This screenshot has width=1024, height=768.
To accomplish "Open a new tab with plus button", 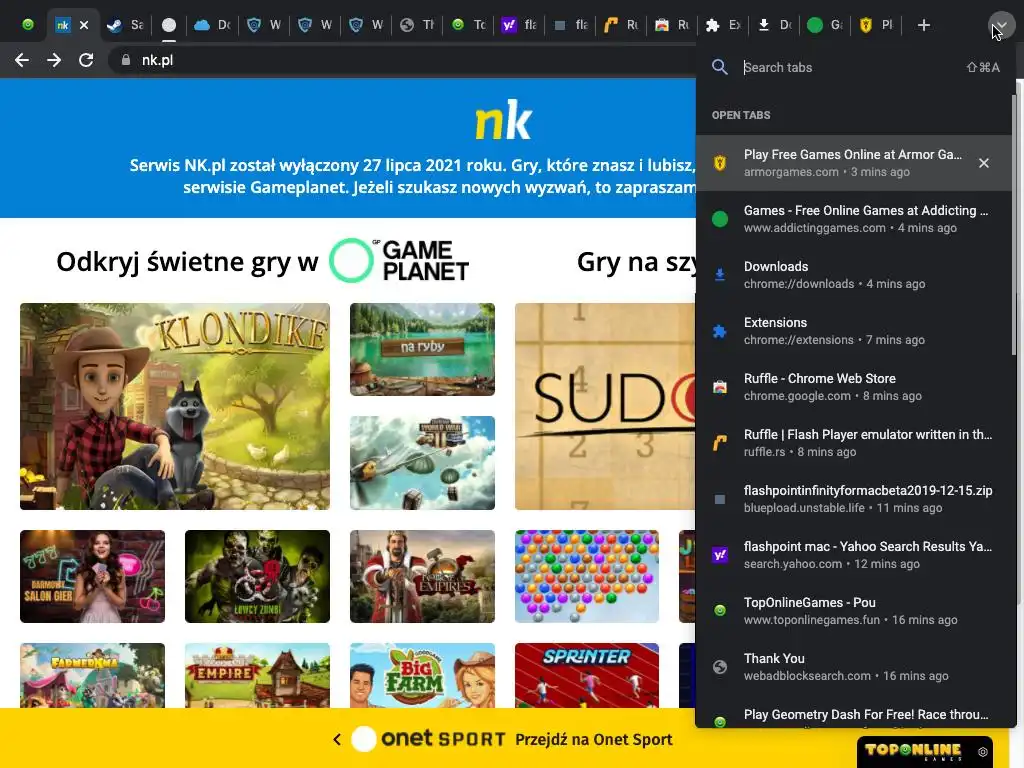I will 923,25.
